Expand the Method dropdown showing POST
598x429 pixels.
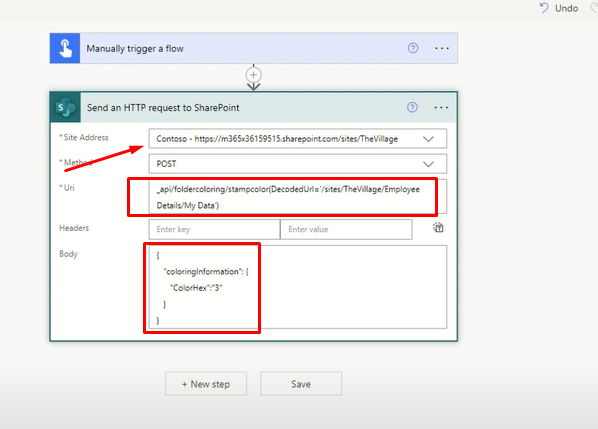428,164
